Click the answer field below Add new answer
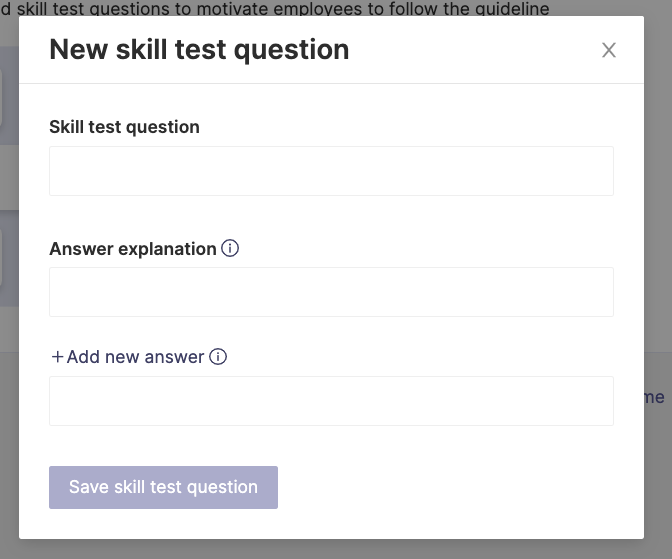672x559 pixels. click(331, 401)
